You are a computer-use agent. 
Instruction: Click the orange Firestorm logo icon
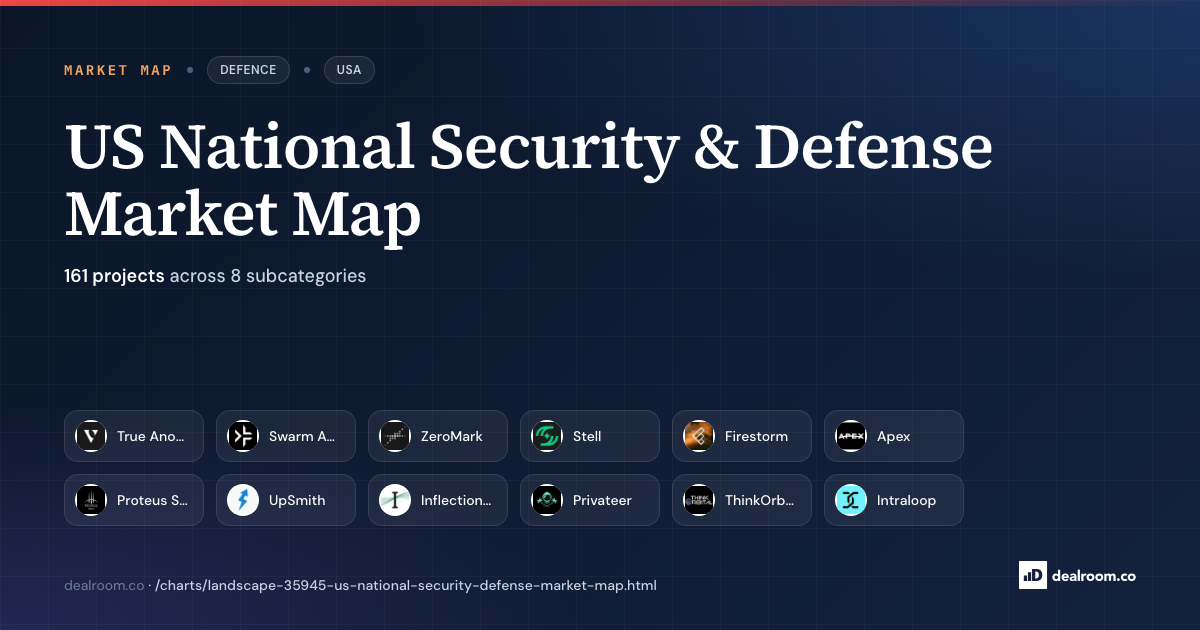click(x=699, y=436)
